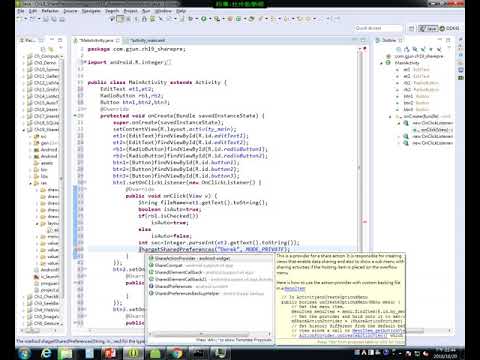
Task: Select the Outline view tab
Action: pos(388,40)
